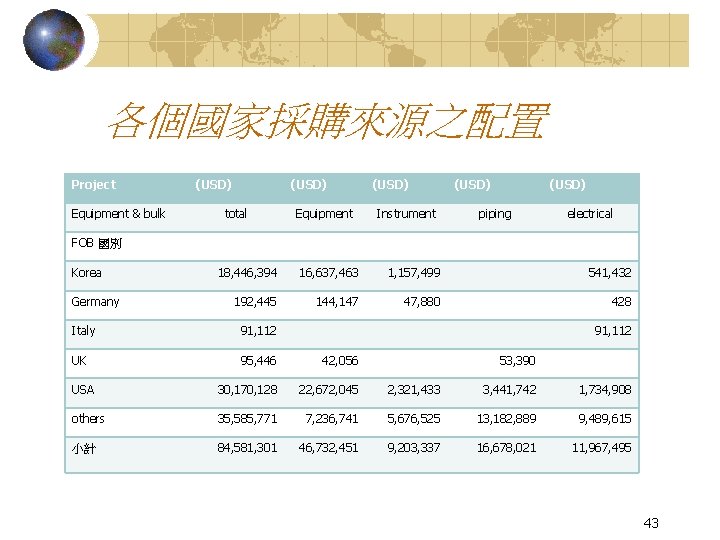
Task: Select the 'UK' row label
Action: pyautogui.click(x=79, y=360)
